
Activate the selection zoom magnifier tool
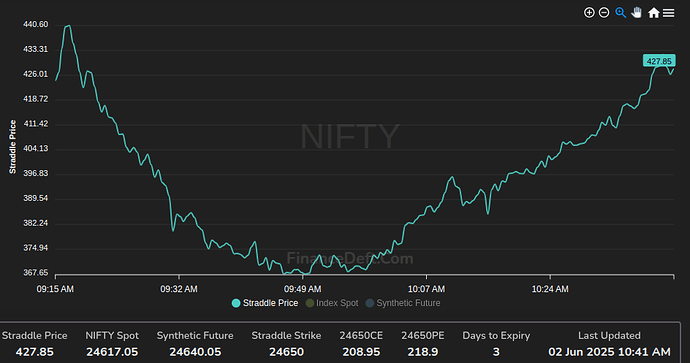click(620, 13)
